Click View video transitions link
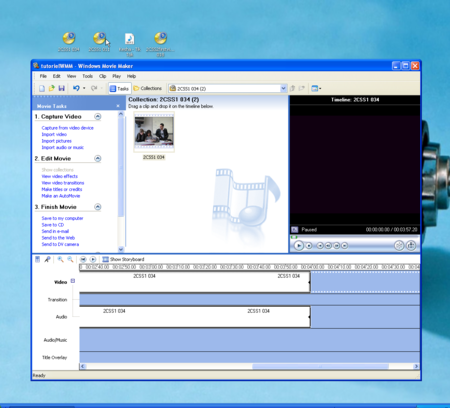Image resolution: width=450 pixels, height=408 pixels. click(63, 183)
